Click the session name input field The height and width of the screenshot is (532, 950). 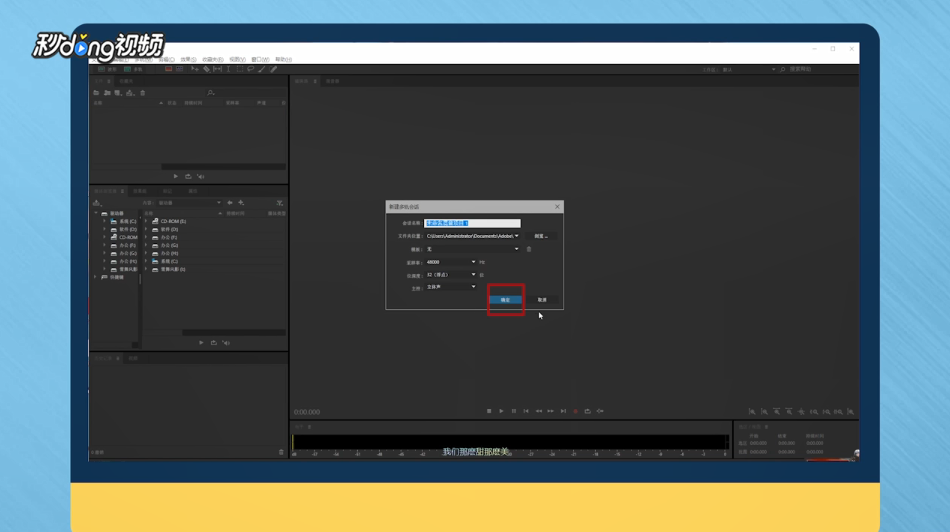coord(472,223)
